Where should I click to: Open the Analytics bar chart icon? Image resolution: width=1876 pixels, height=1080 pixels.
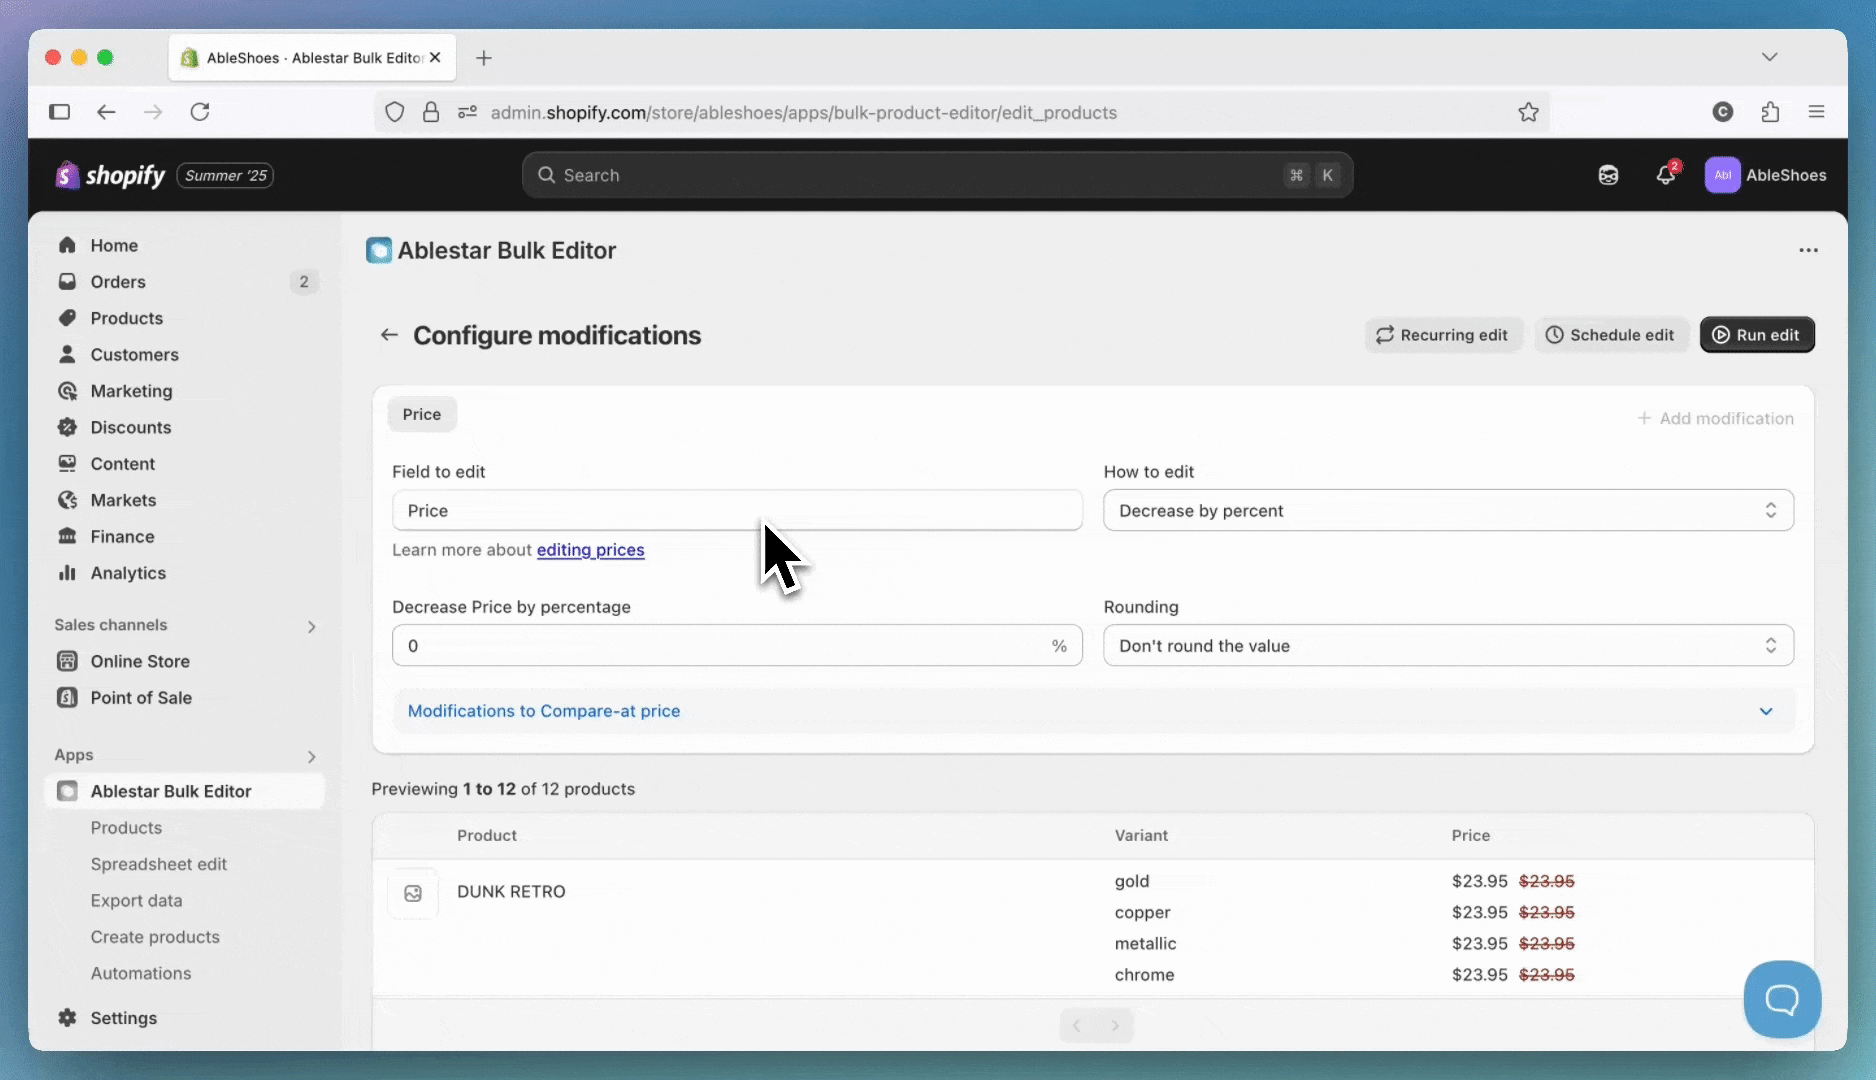click(x=67, y=573)
